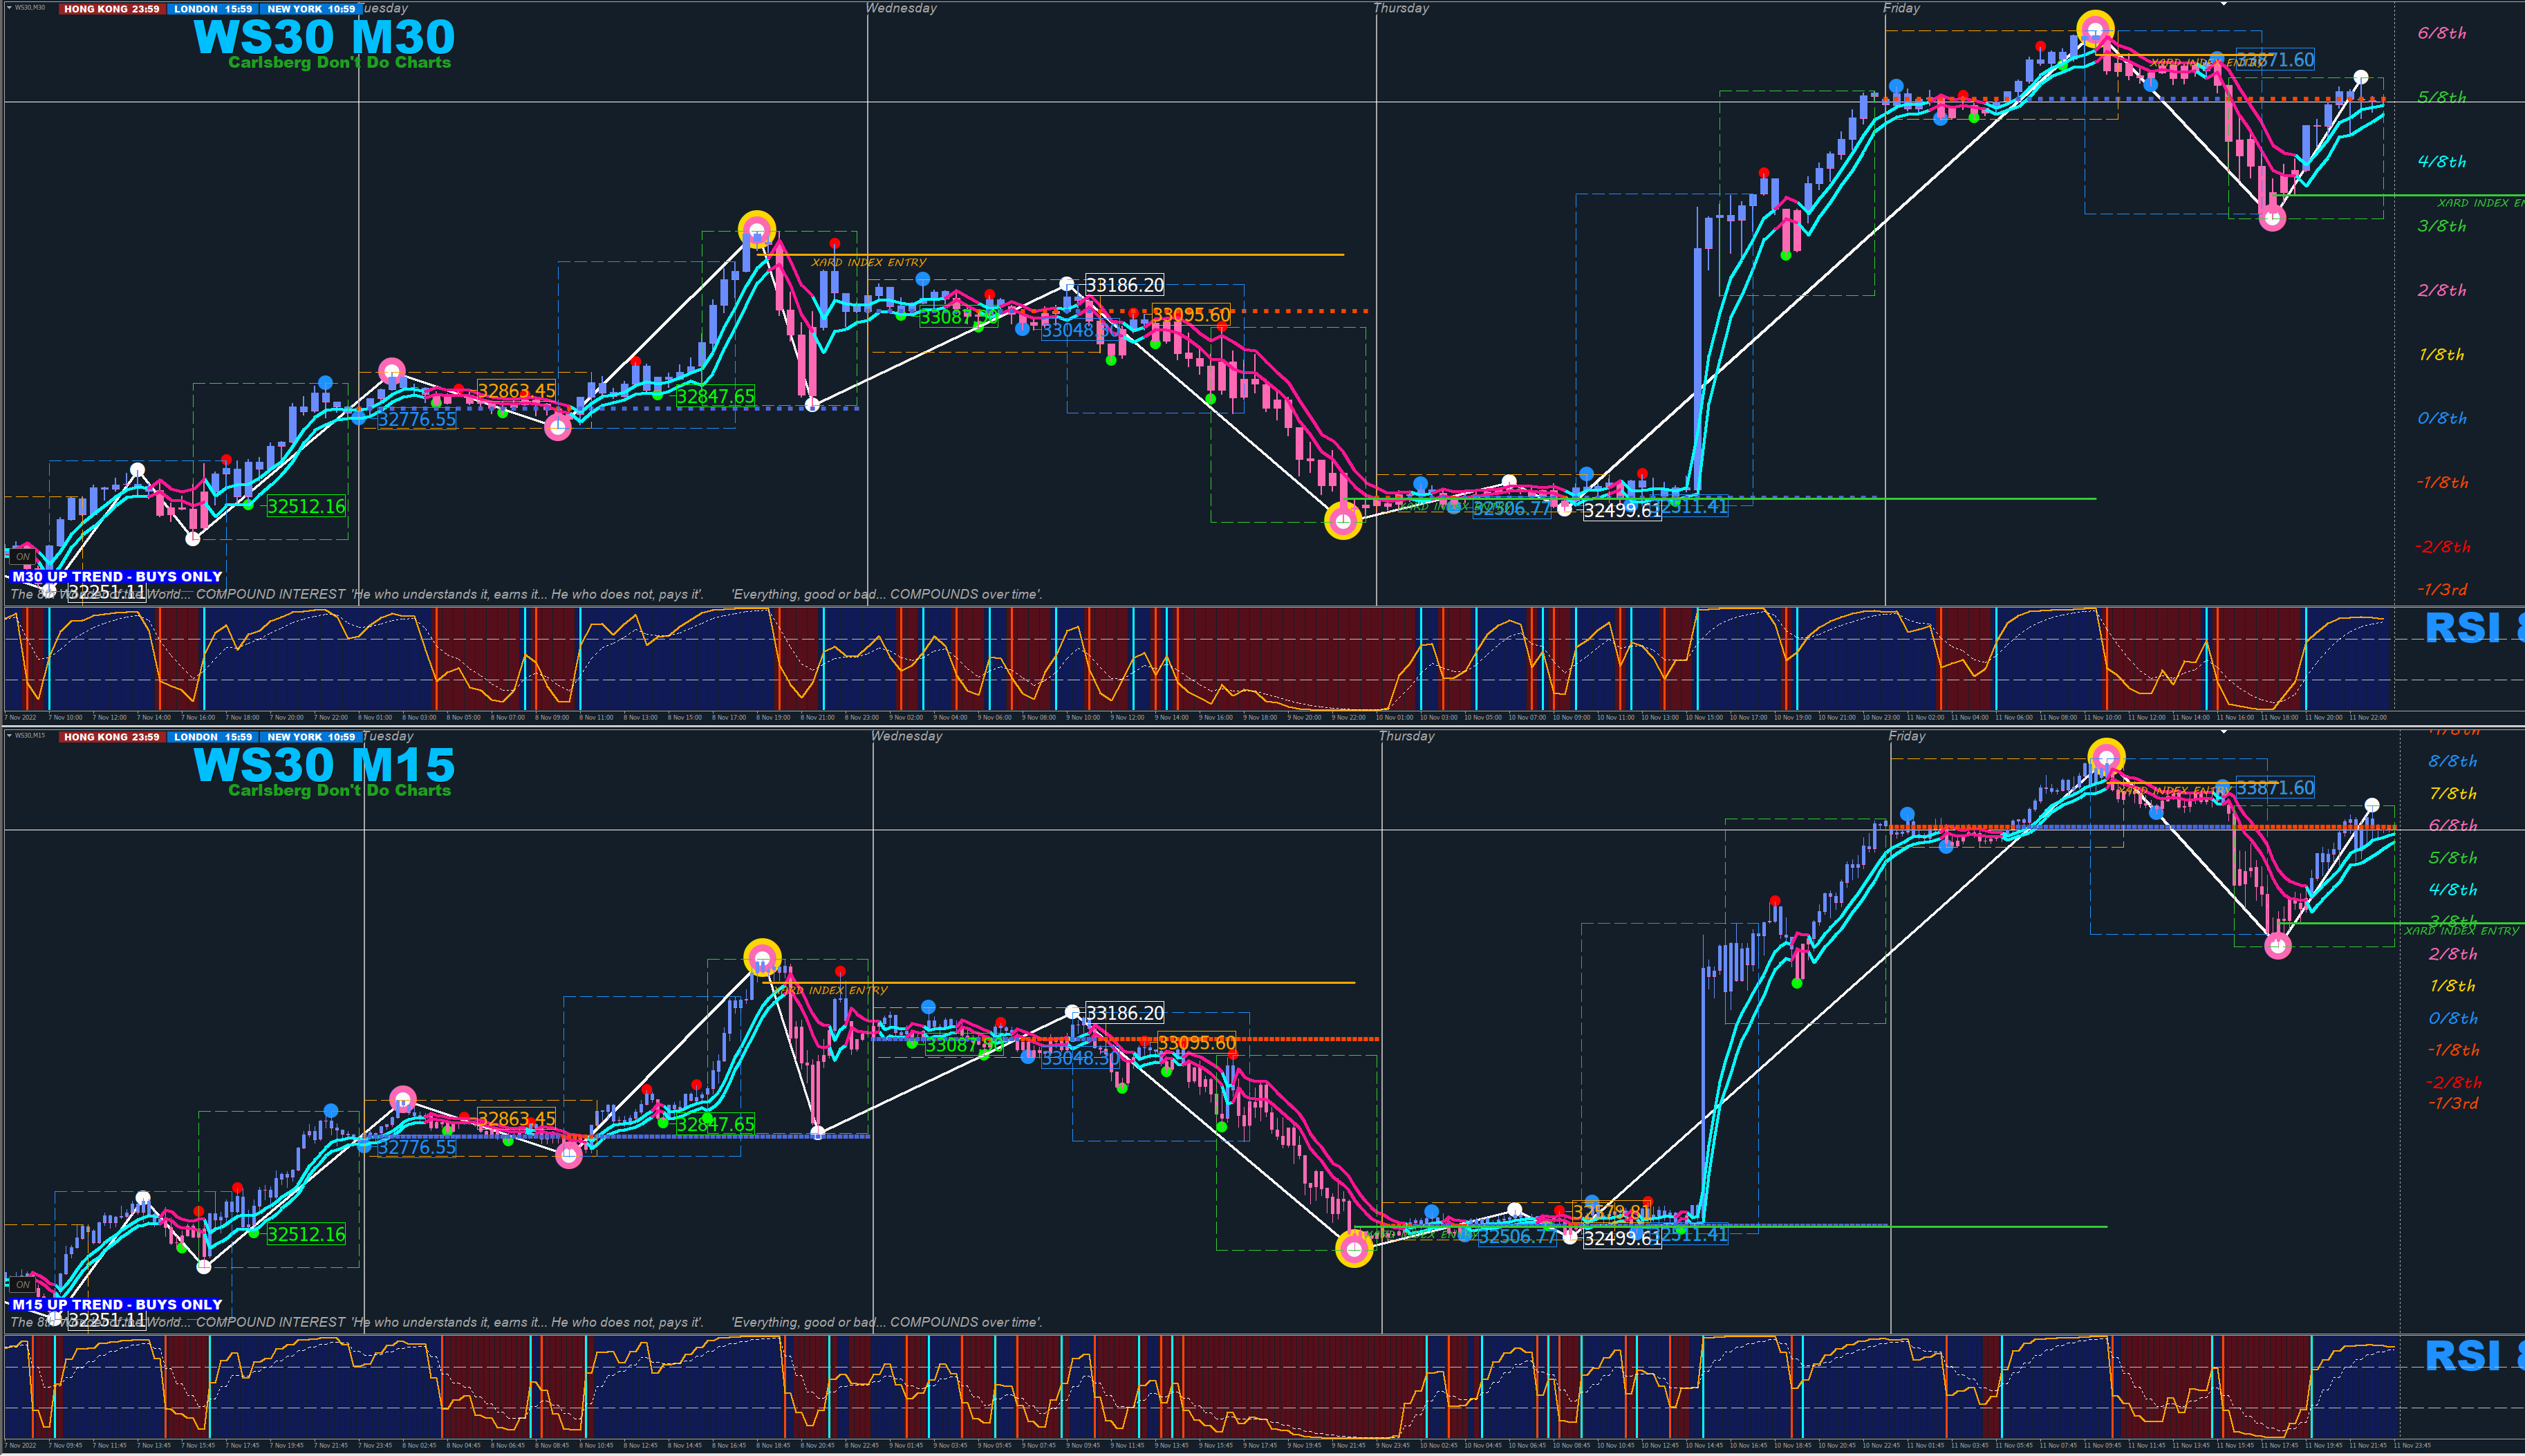Click pink-ringed Friday swing low on M30 chart
The width and height of the screenshot is (2525, 1456).
point(2272,217)
